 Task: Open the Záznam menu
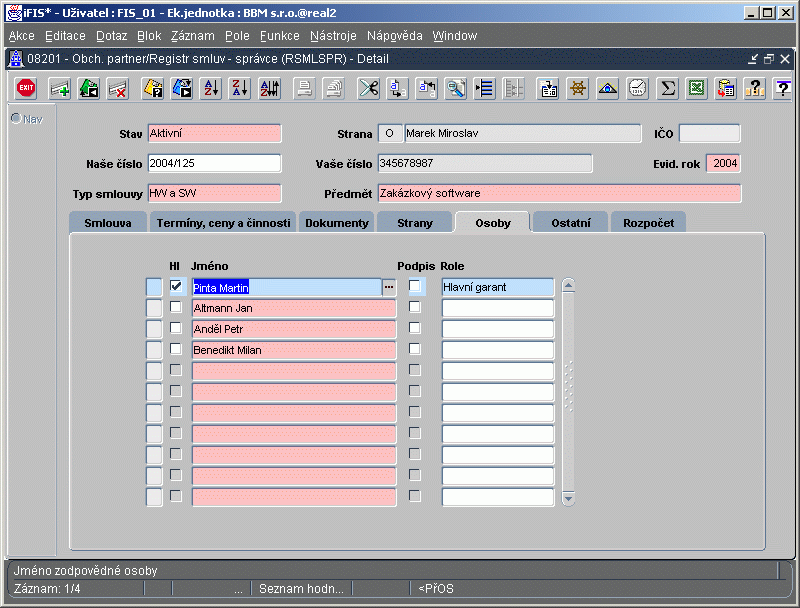[x=192, y=36]
